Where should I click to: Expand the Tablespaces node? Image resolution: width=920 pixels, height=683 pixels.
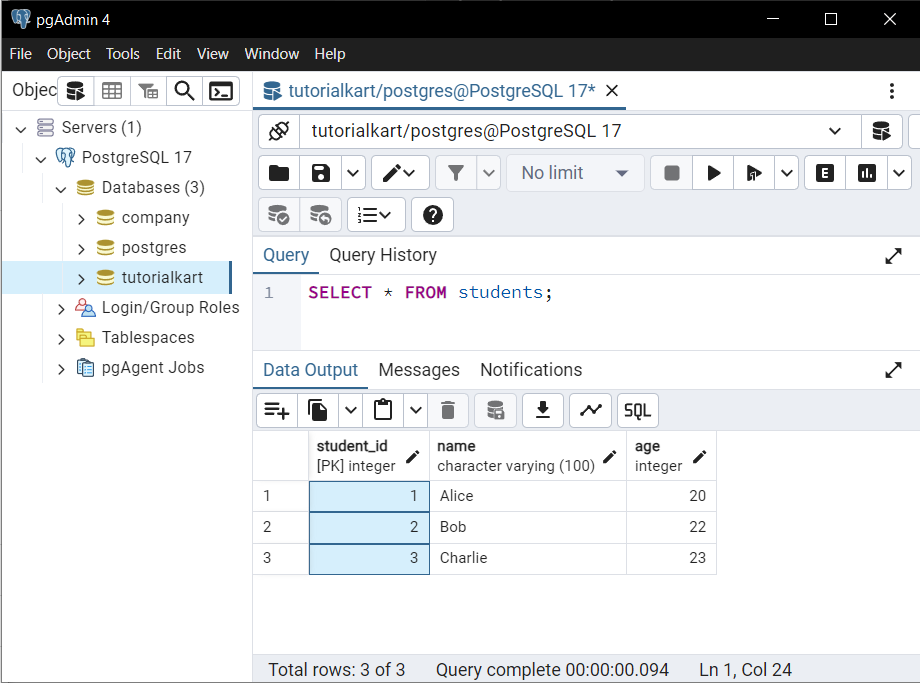click(x=61, y=339)
